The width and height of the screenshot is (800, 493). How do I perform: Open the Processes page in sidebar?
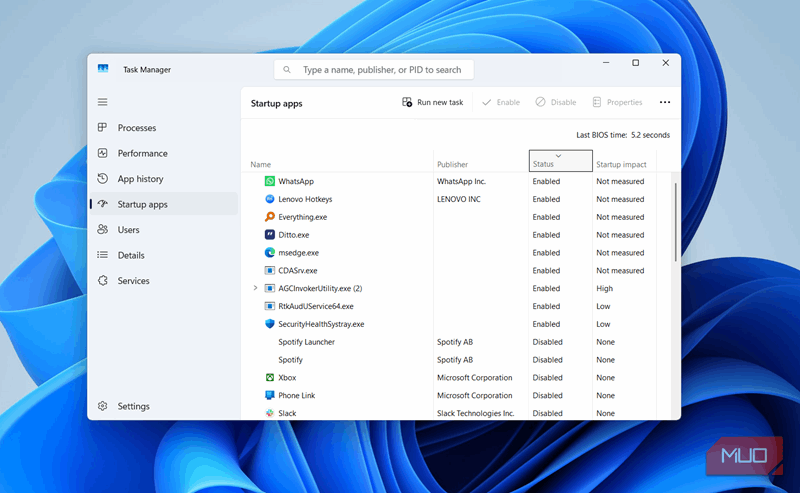(136, 128)
